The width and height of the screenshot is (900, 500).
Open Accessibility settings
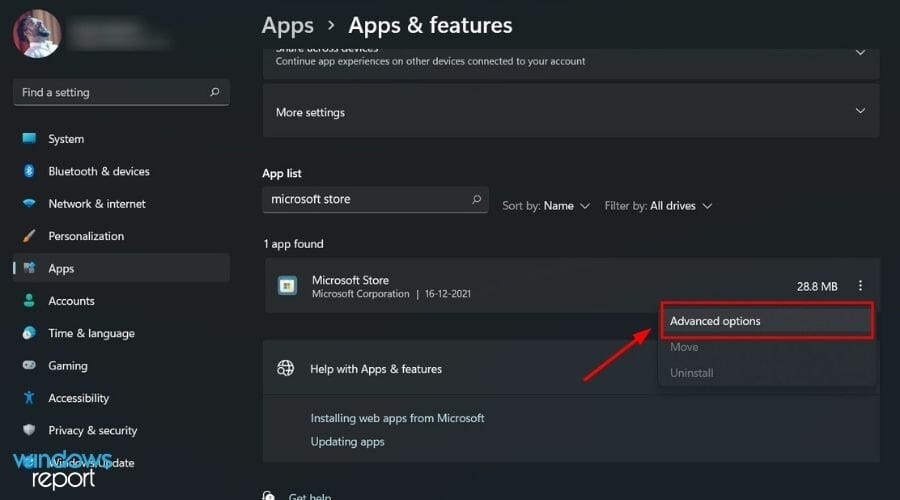tap(121, 398)
